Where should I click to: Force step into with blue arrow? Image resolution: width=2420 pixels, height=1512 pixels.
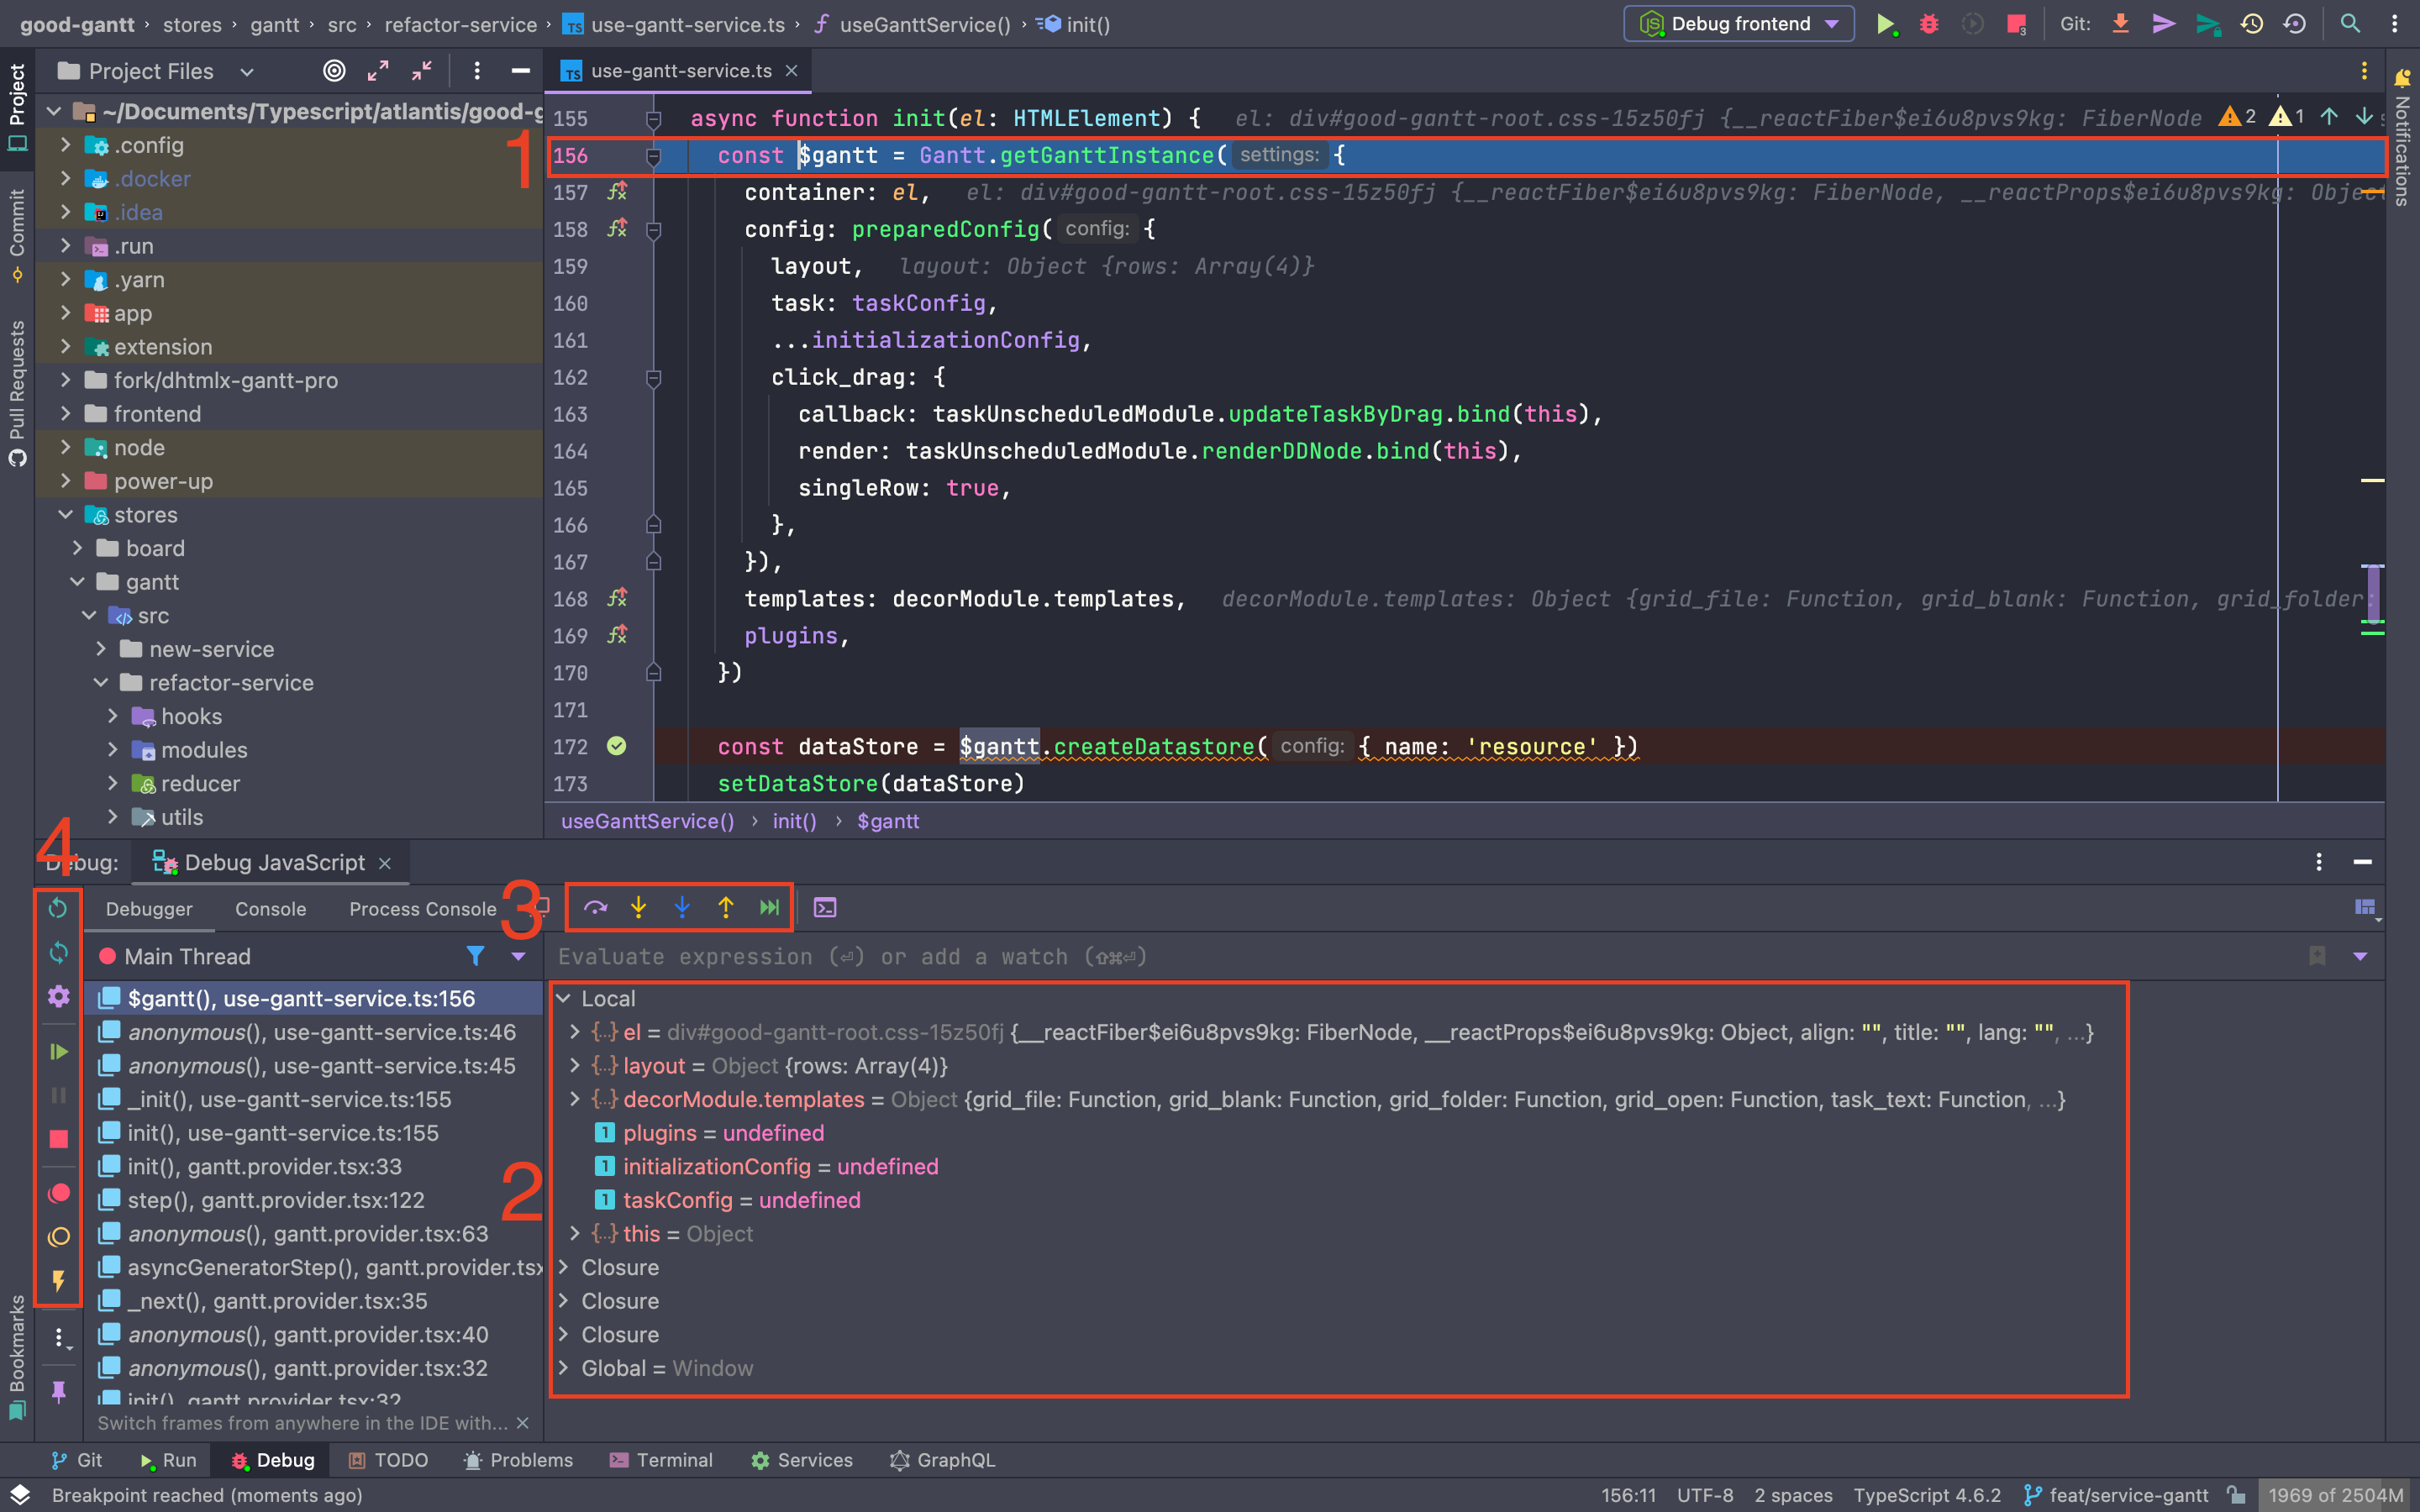click(682, 907)
